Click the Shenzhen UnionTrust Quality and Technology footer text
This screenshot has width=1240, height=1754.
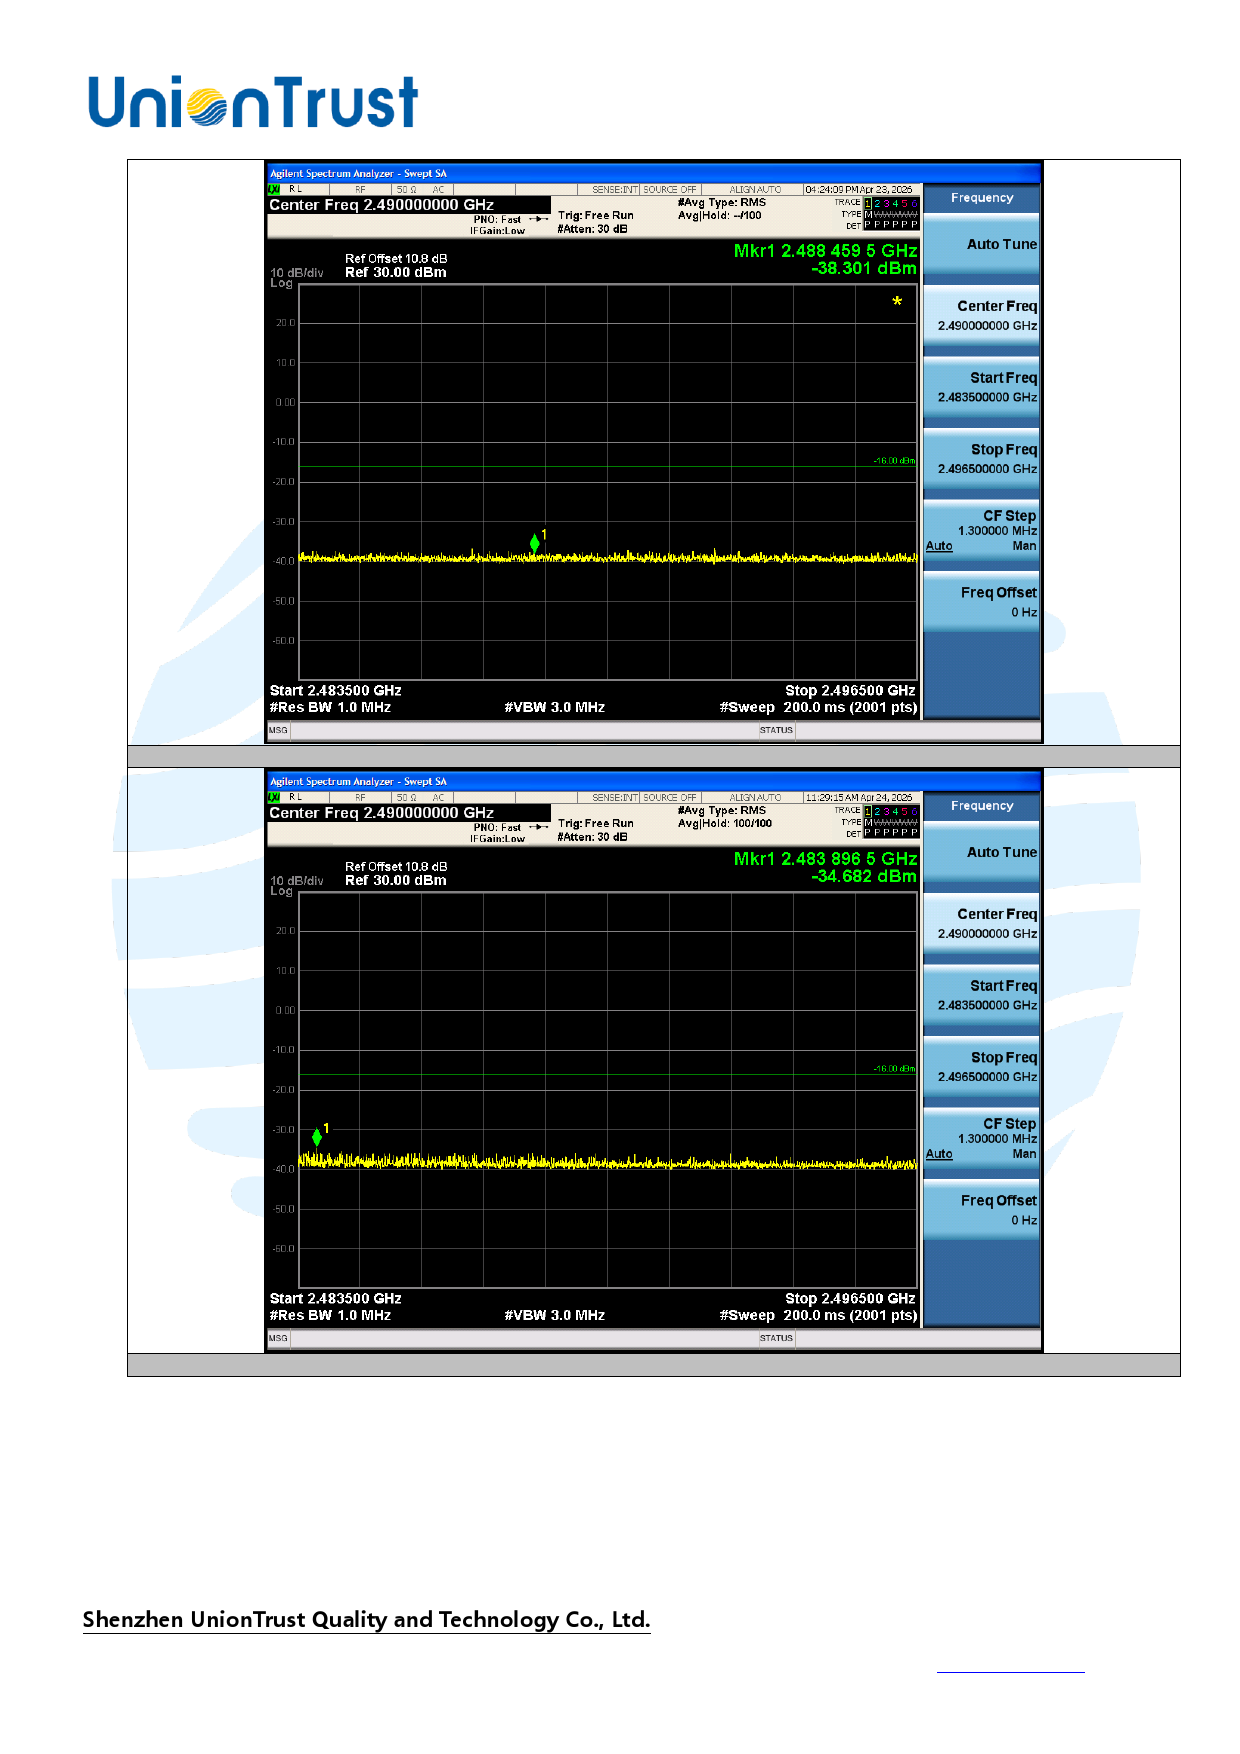[366, 1620]
